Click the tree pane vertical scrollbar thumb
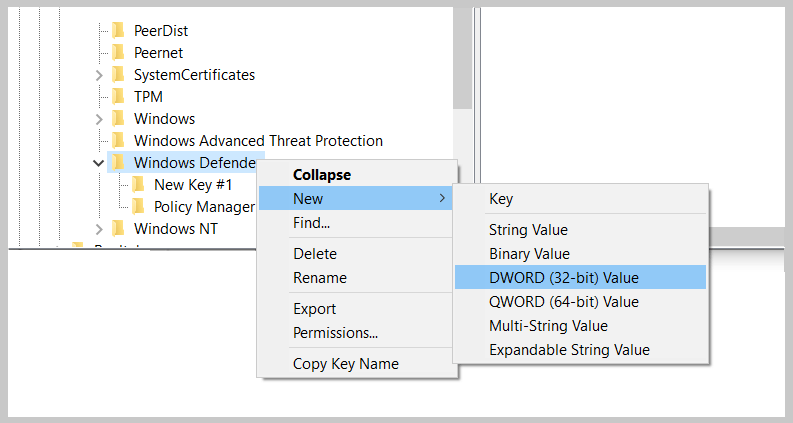The width and height of the screenshot is (793, 423). (462, 58)
